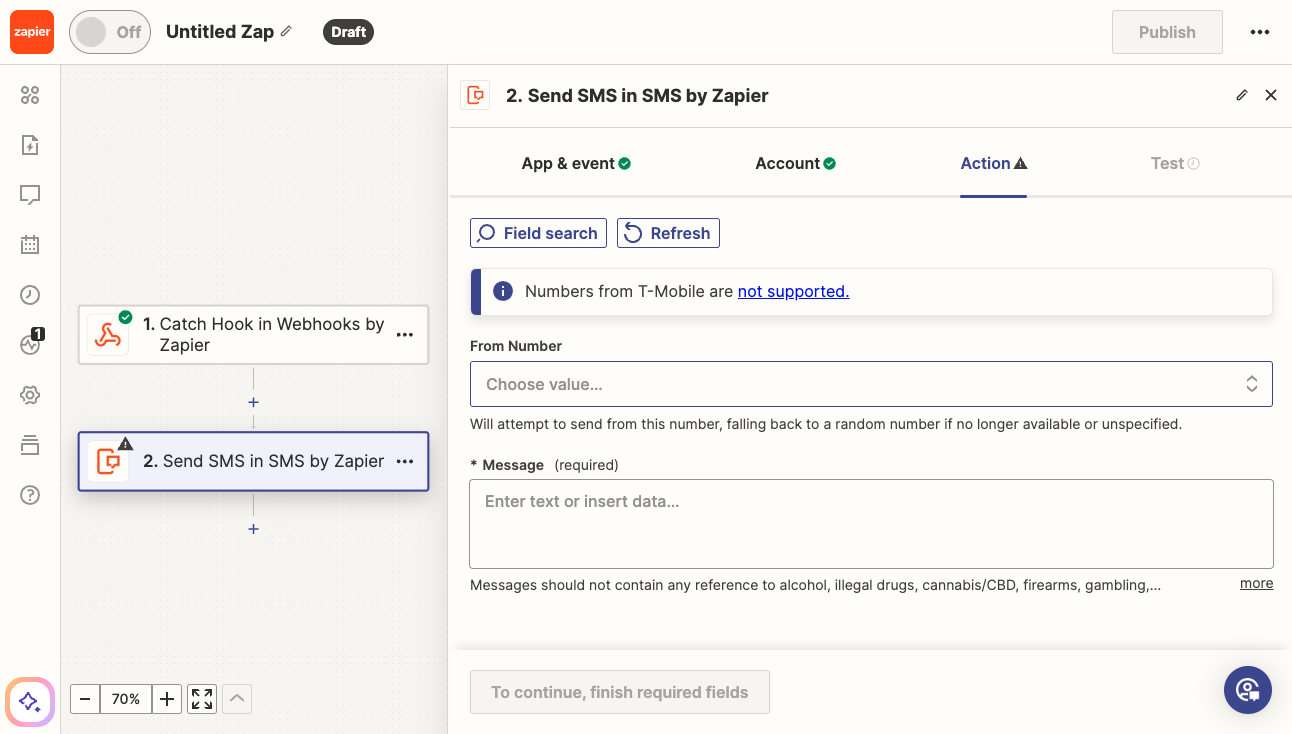Open the From Number dropdown
The height and width of the screenshot is (734, 1292).
coord(871,384)
